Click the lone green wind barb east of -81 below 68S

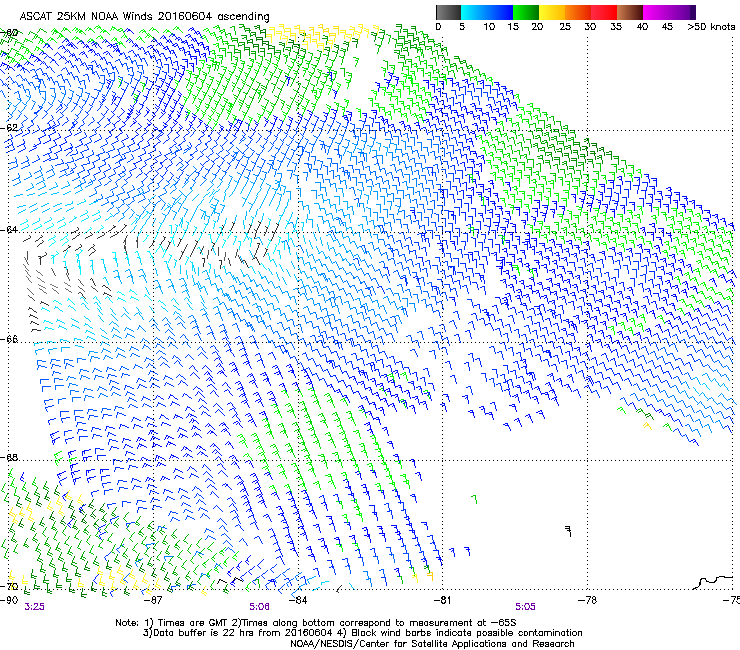click(475, 499)
